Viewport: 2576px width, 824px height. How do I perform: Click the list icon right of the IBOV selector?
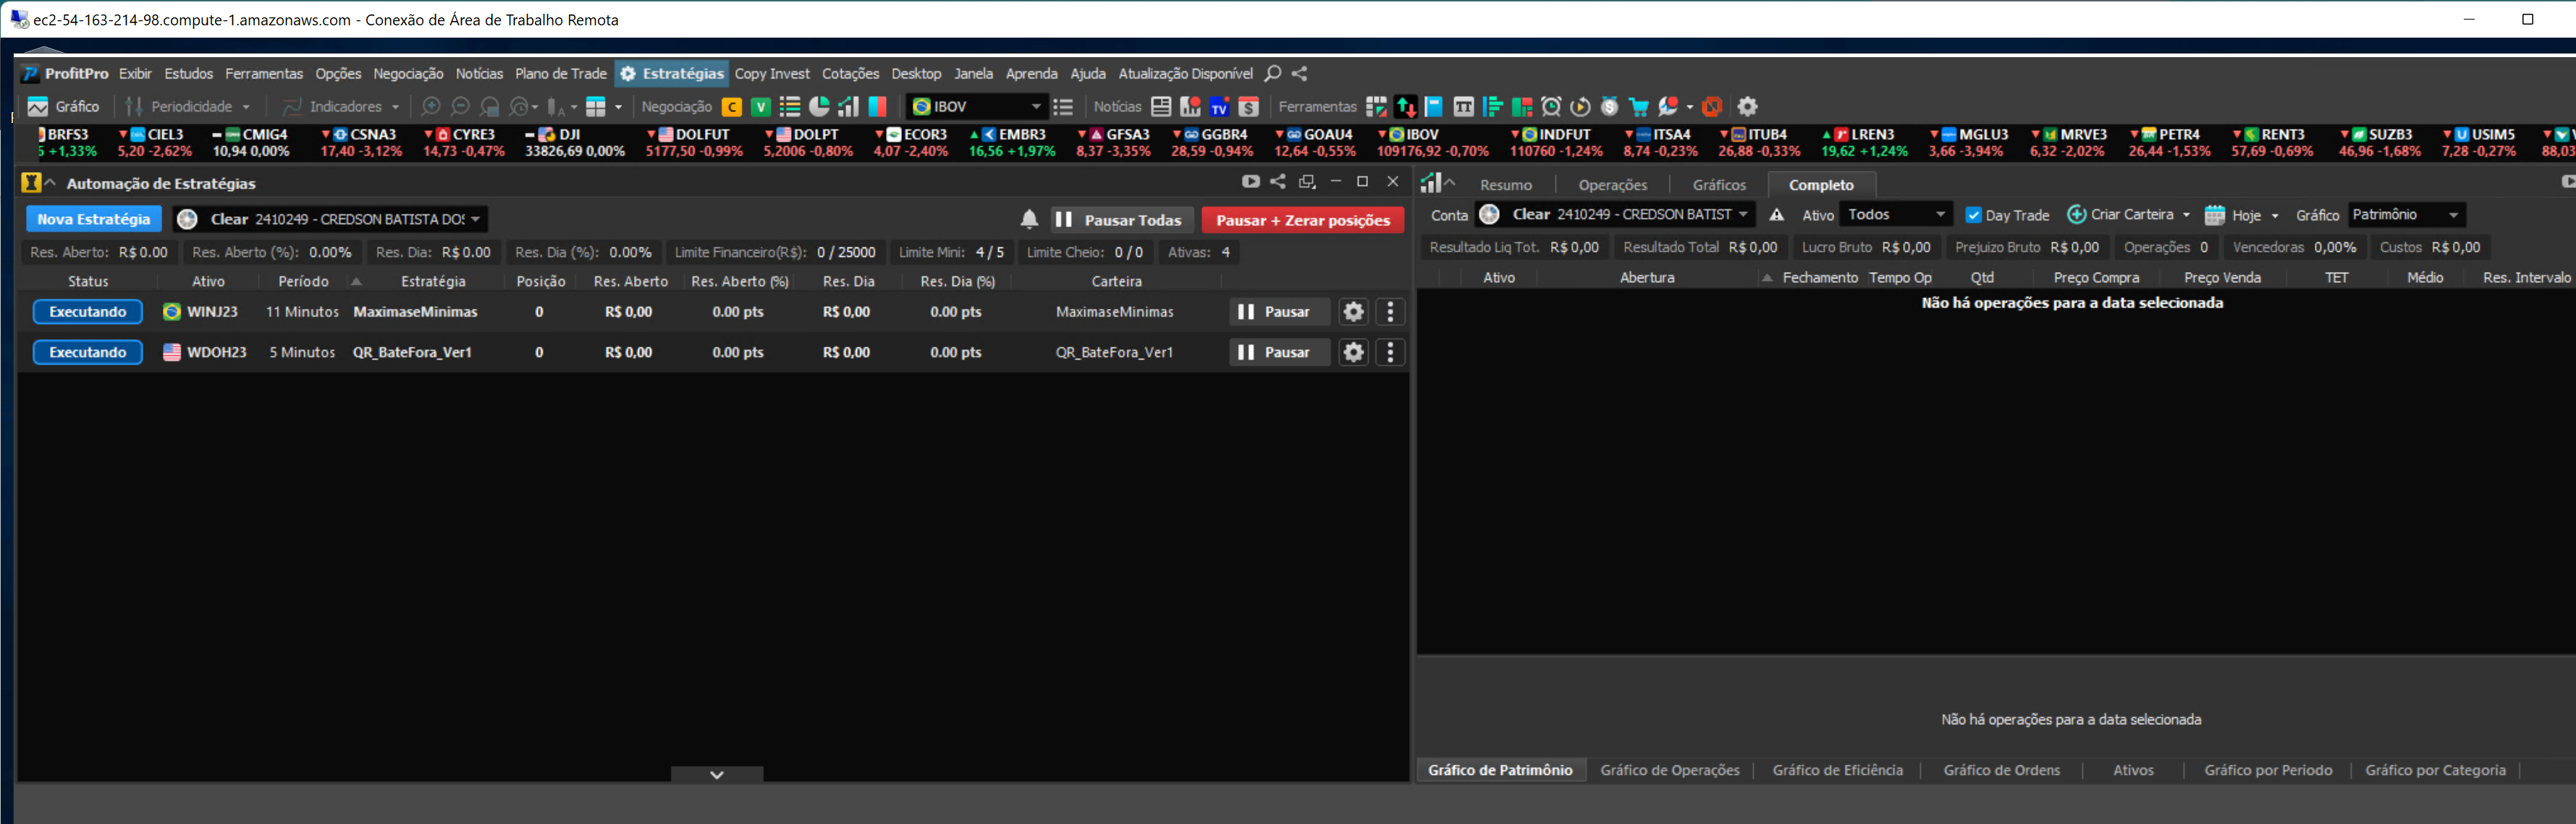[x=1063, y=107]
